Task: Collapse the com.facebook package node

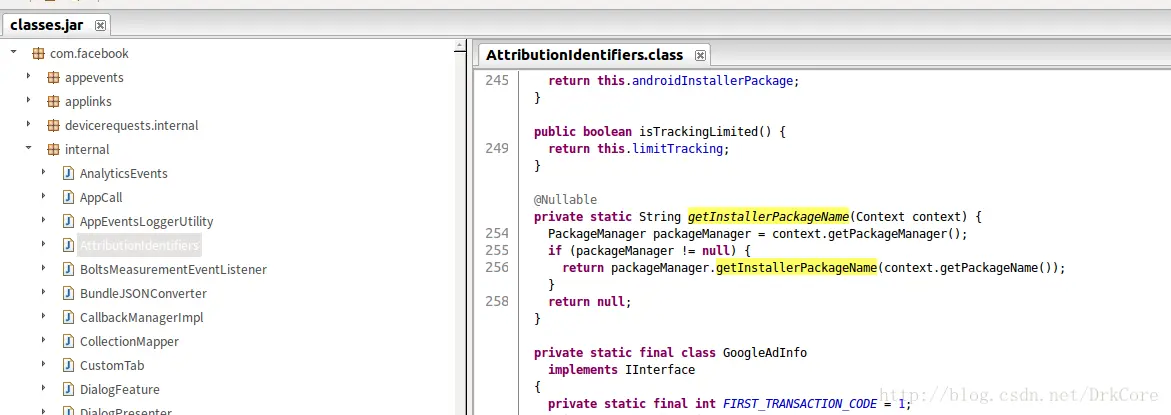Action: [13, 53]
